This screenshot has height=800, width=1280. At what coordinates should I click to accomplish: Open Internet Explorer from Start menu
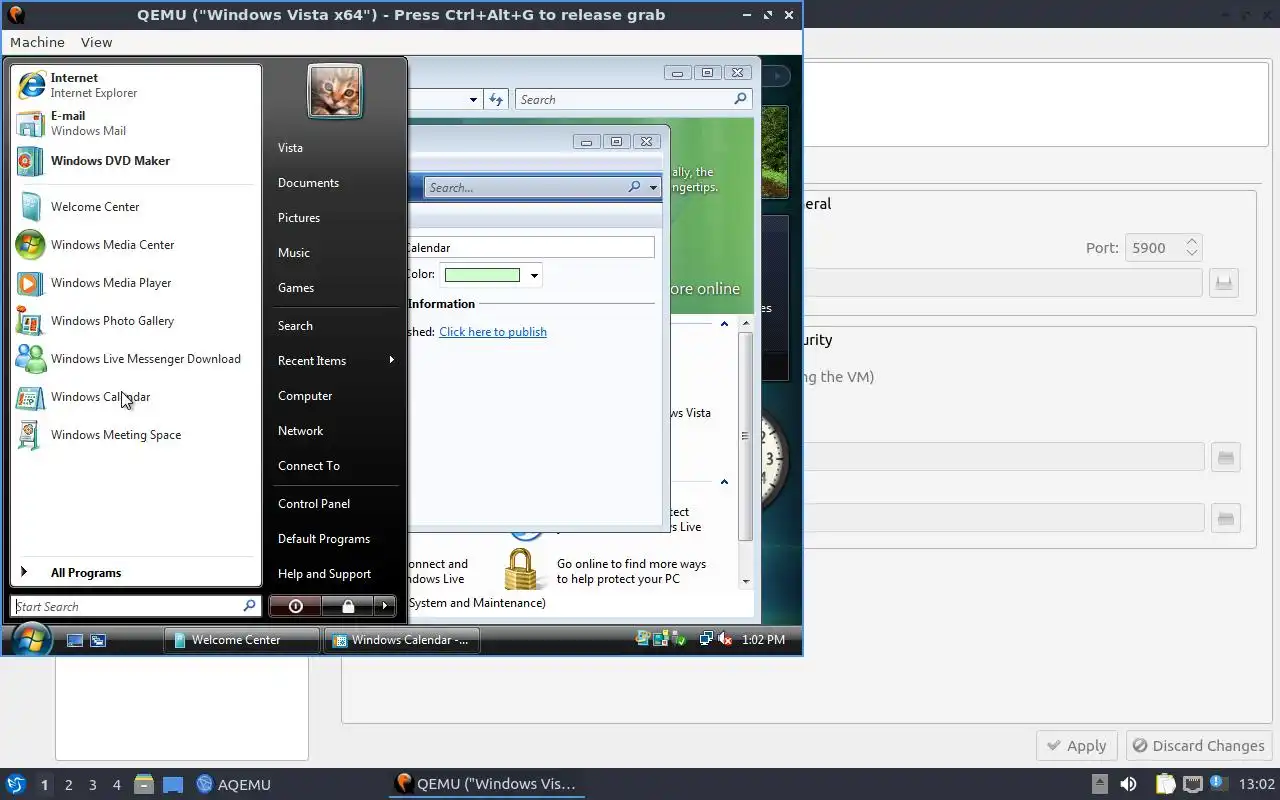(137, 85)
